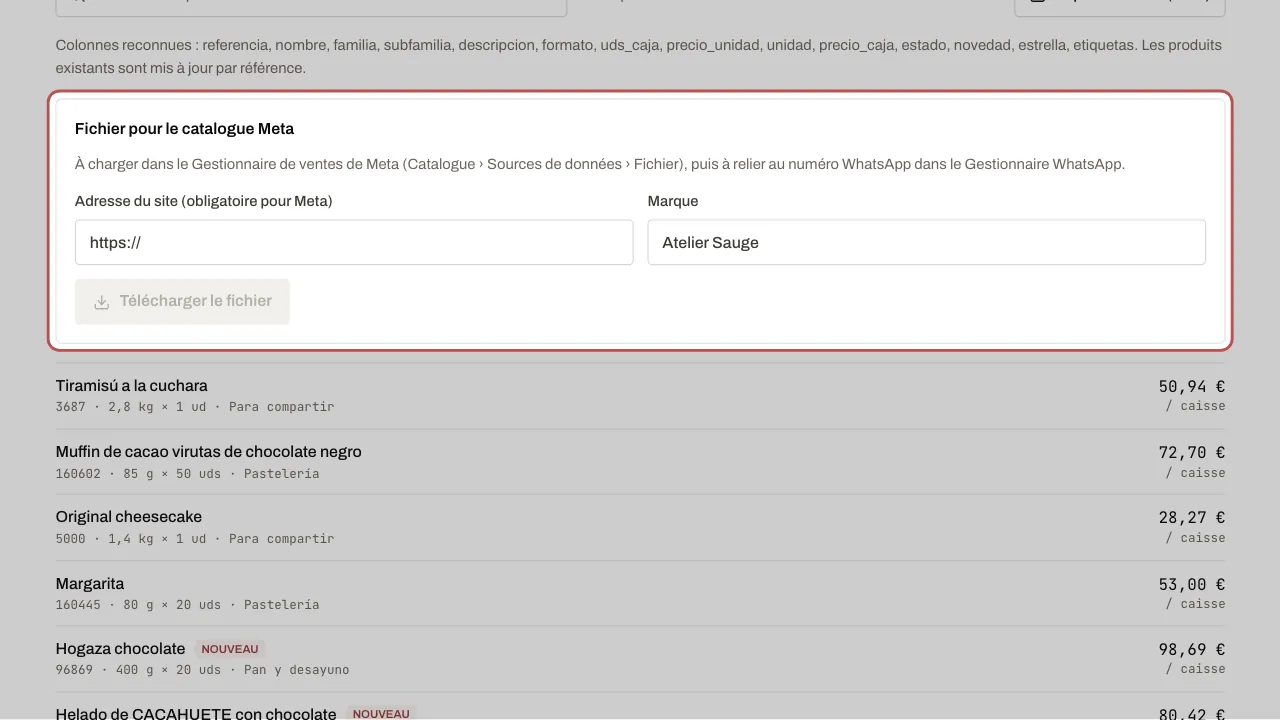Click the 'Colonnes reconnues' help paragraph
The image size is (1280, 720).
(639, 57)
